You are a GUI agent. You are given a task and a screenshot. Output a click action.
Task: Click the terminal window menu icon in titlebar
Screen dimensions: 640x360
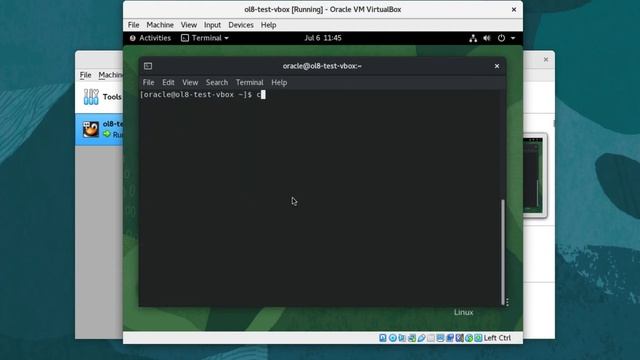click(148, 66)
